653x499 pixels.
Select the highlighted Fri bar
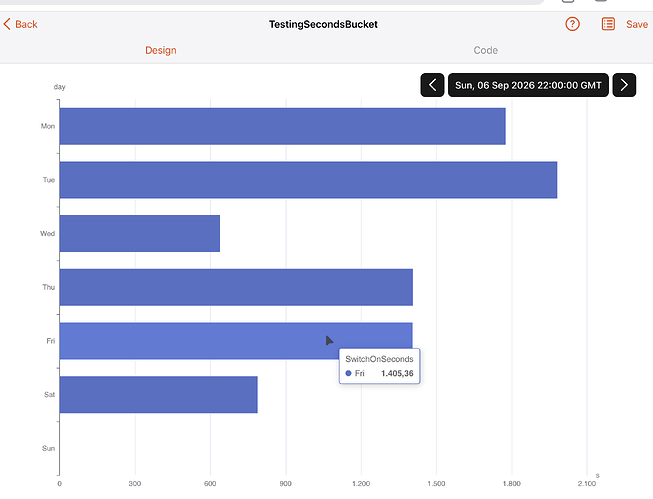click(236, 341)
